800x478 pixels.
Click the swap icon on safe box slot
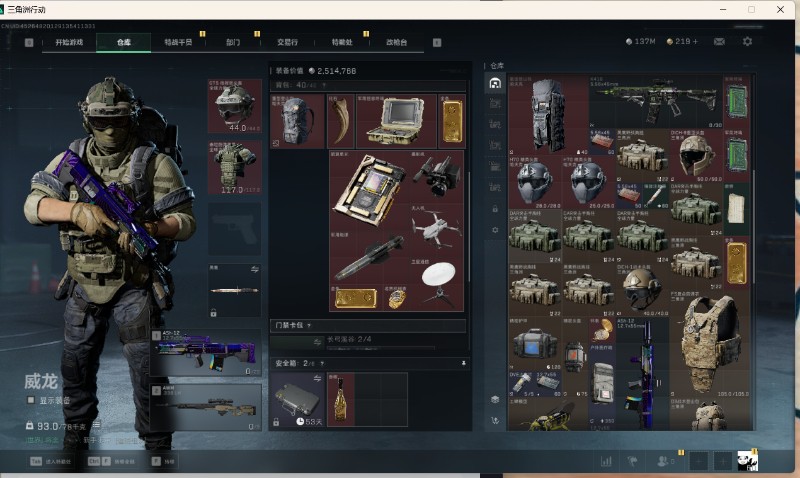click(317, 378)
